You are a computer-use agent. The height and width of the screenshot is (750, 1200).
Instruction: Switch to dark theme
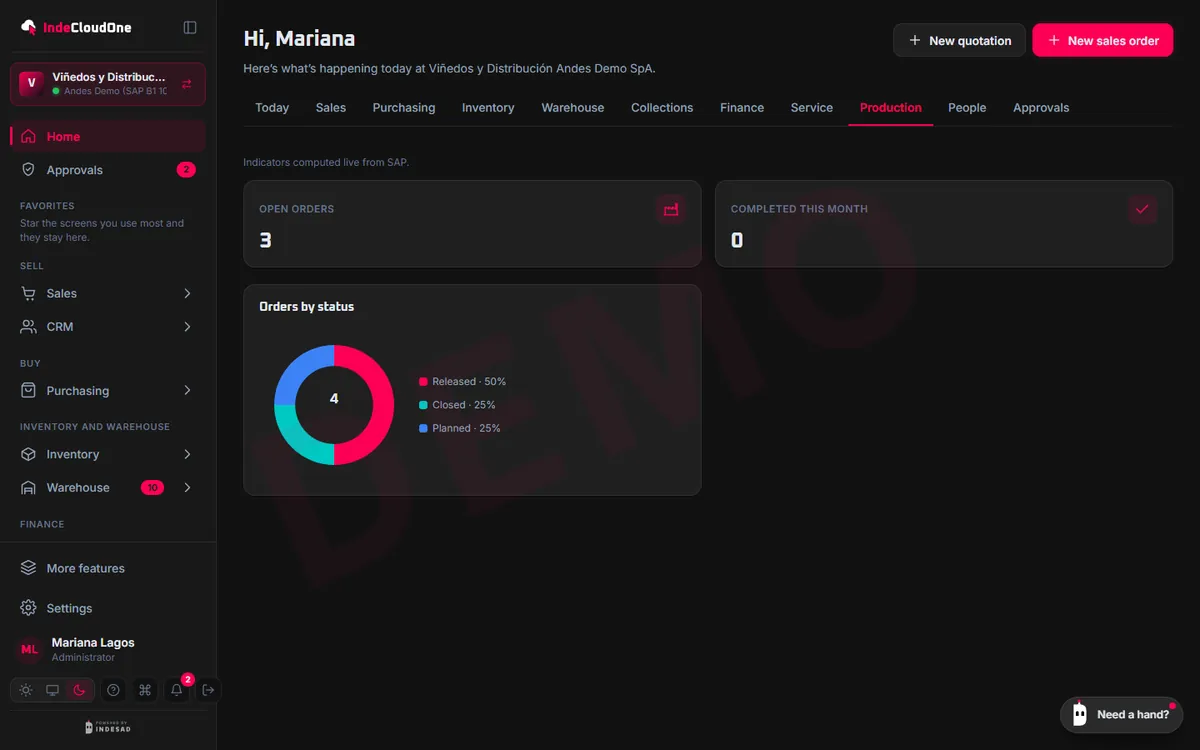click(79, 690)
